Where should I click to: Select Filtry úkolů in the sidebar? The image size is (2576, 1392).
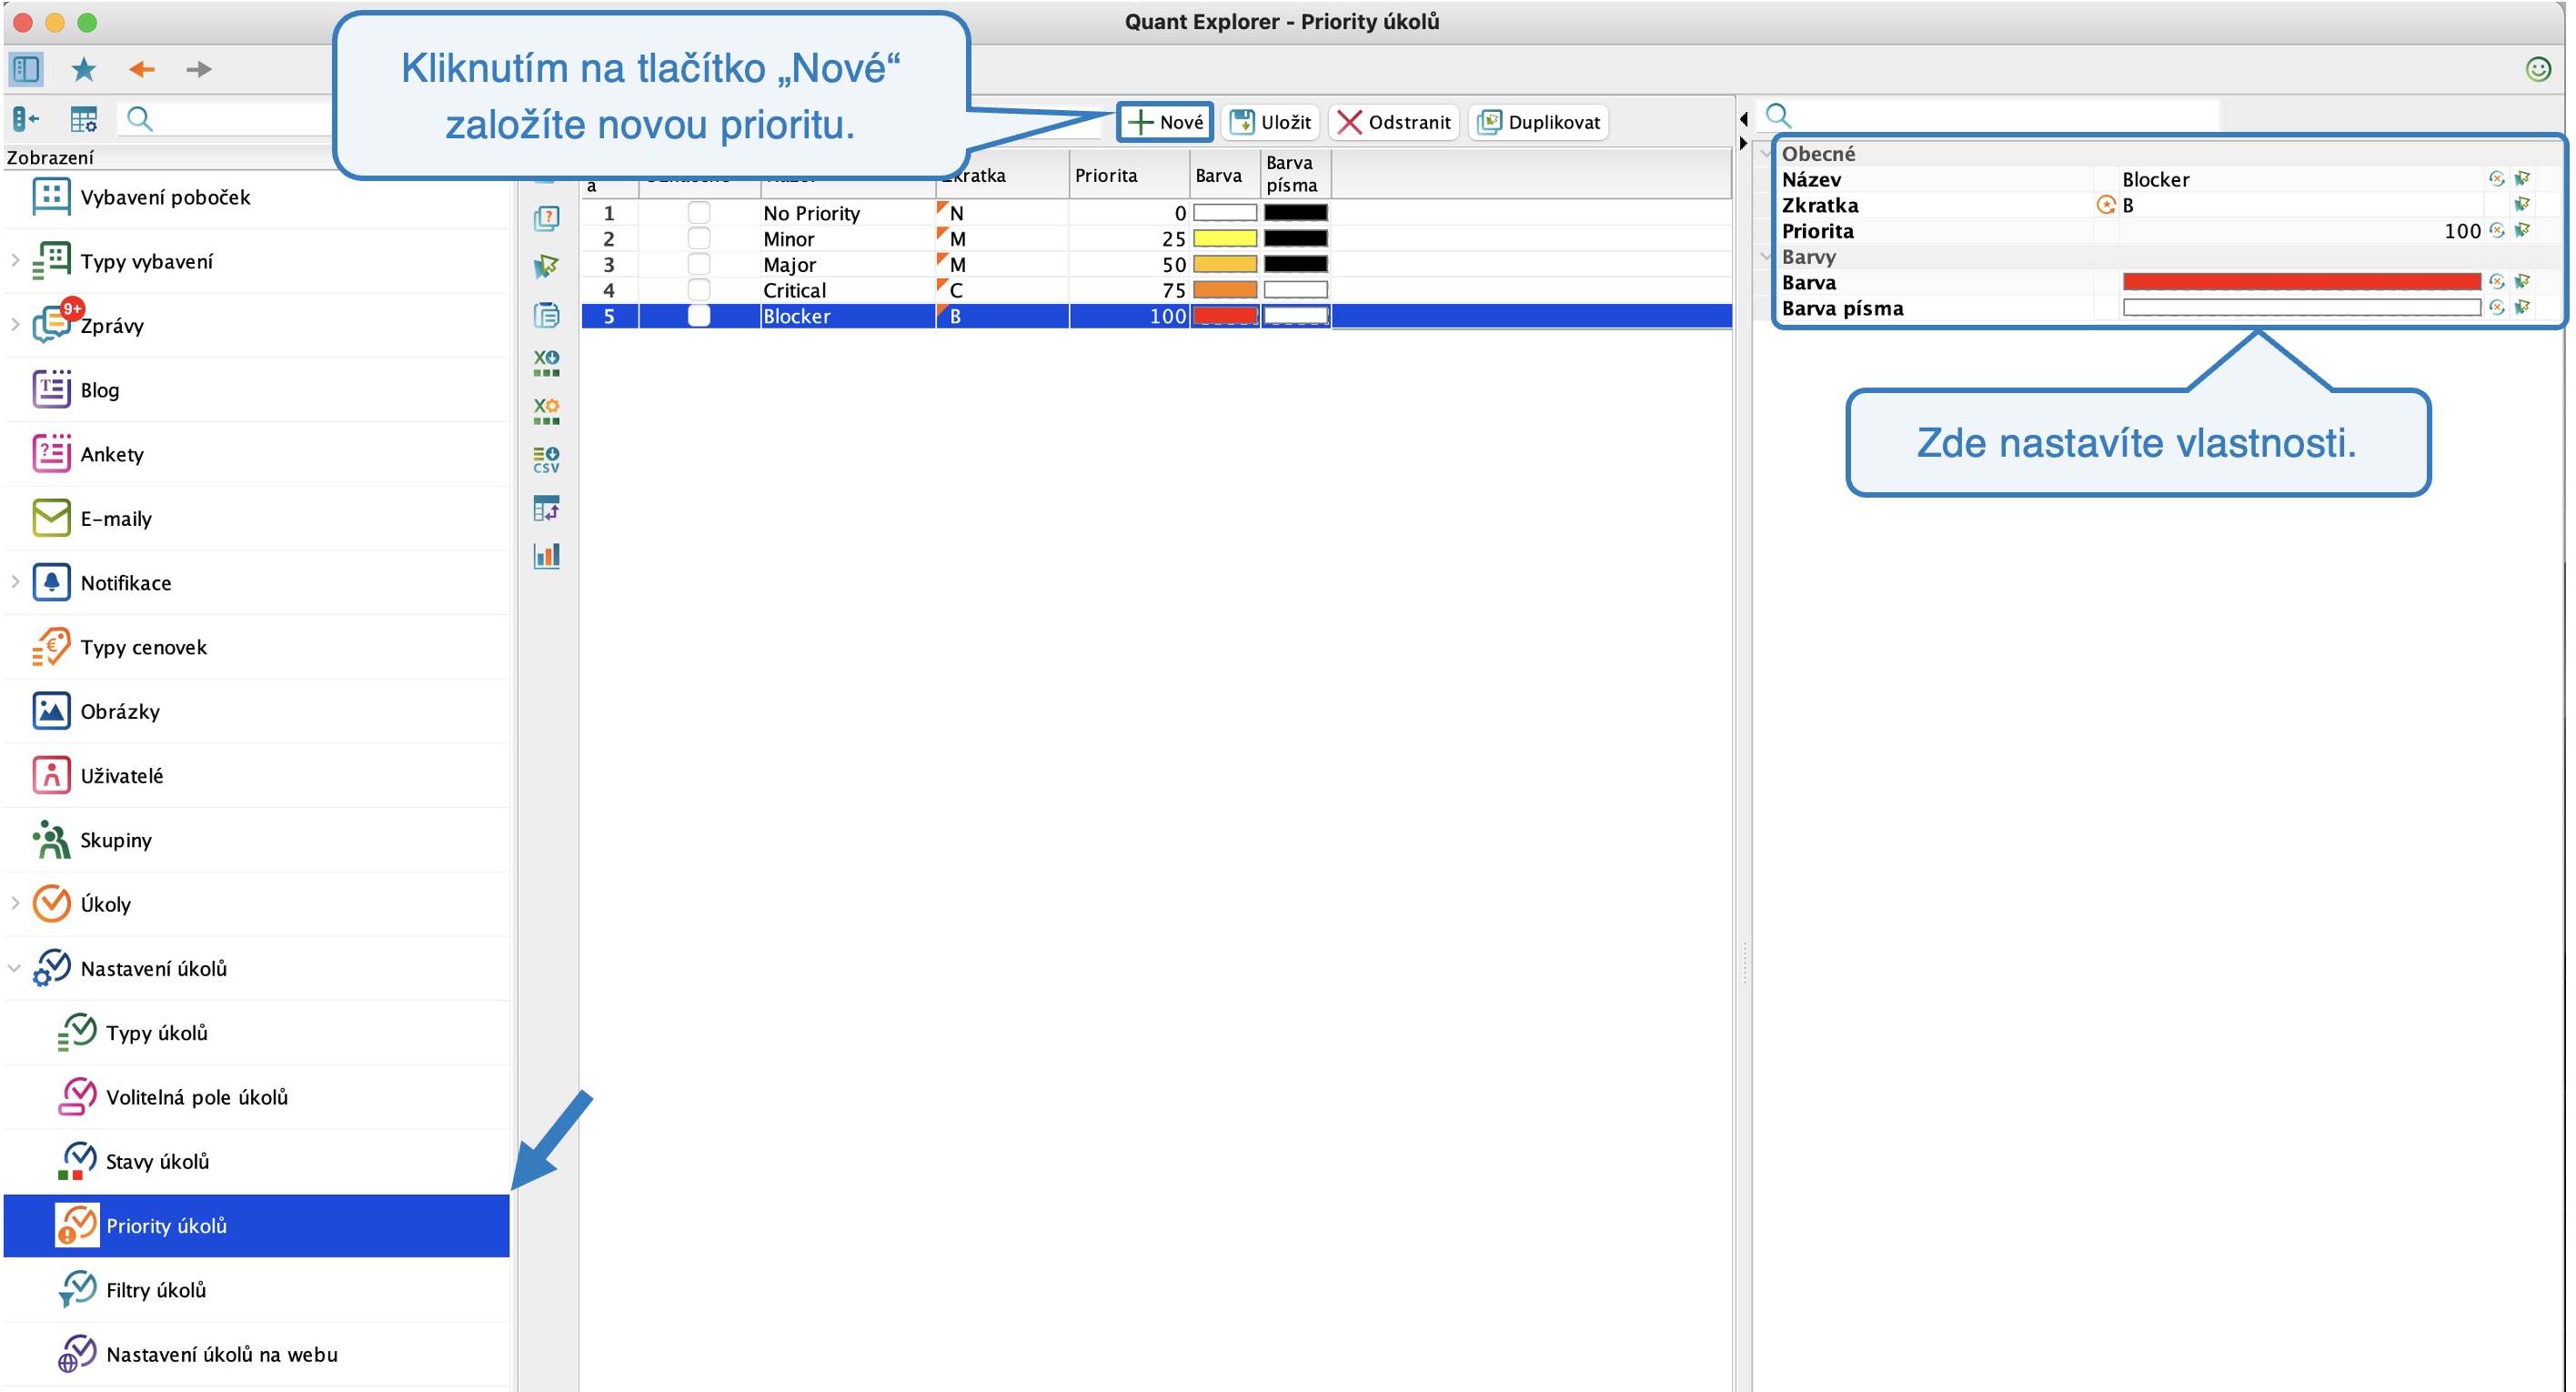[156, 1290]
